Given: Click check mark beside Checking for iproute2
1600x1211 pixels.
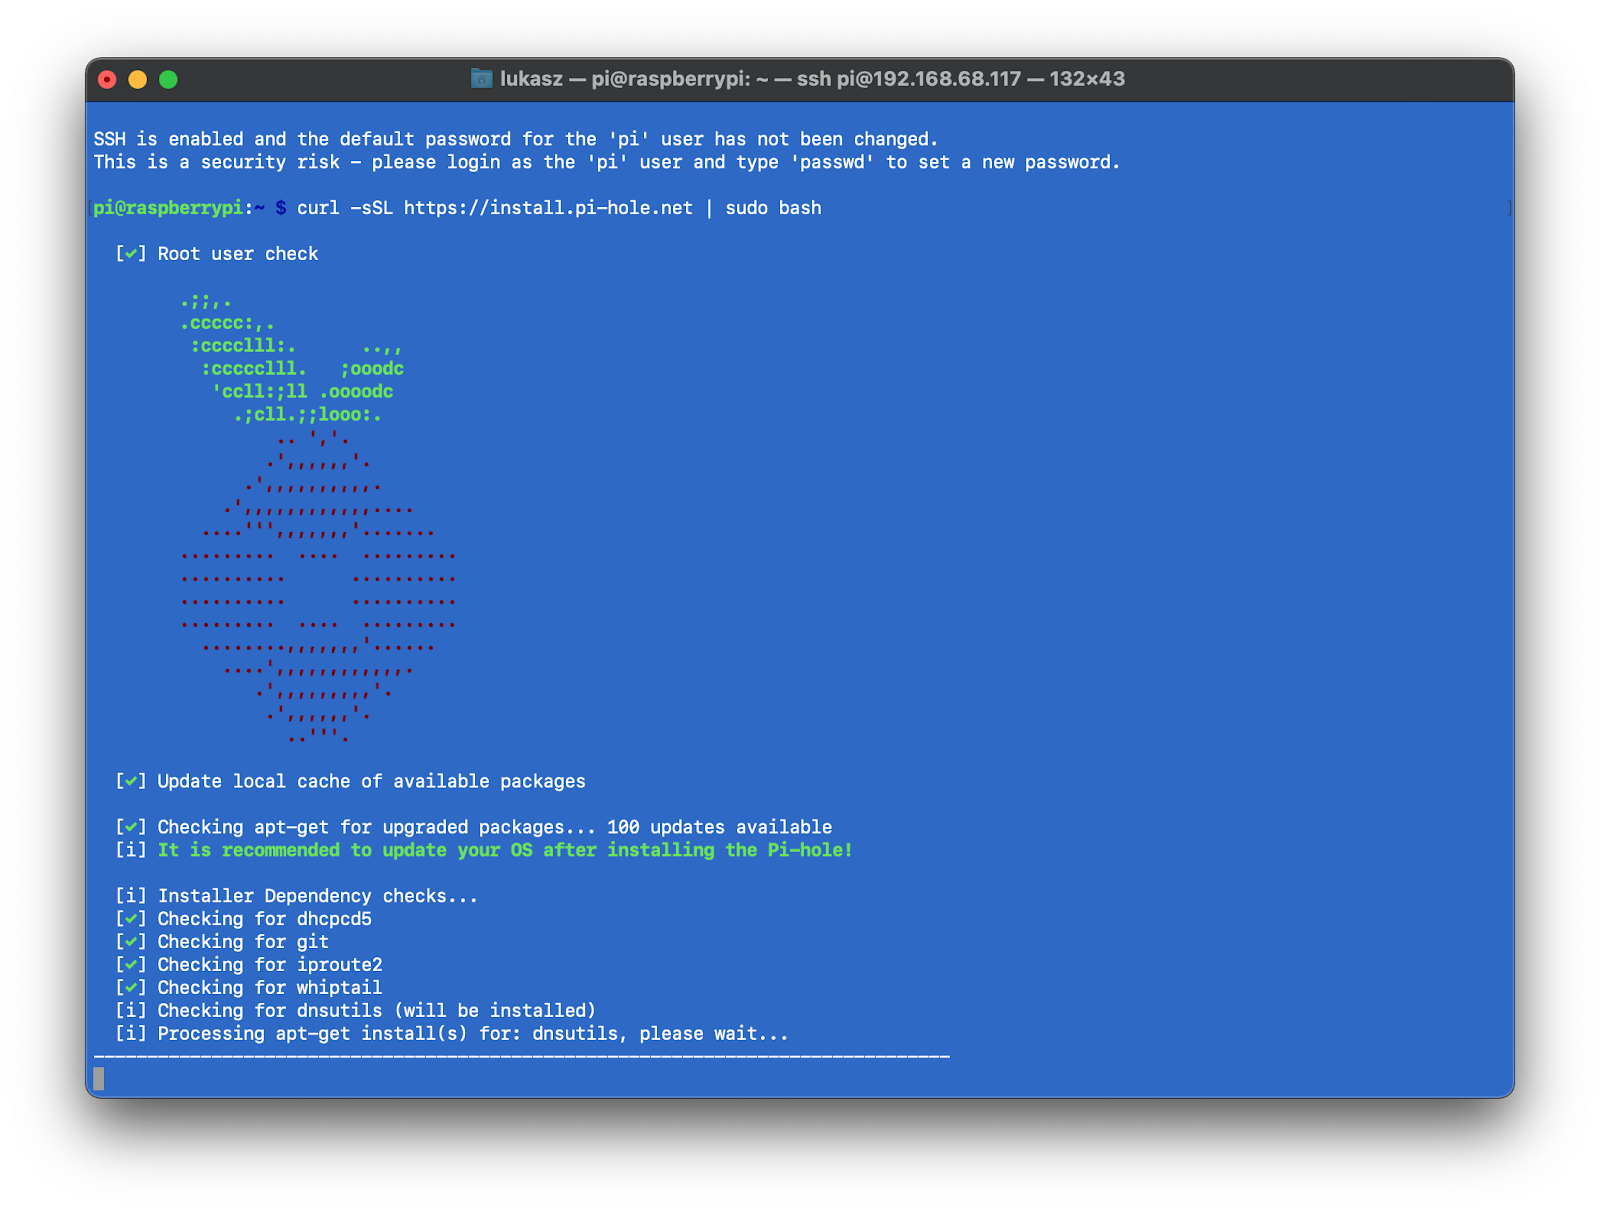Looking at the screenshot, I should [131, 965].
